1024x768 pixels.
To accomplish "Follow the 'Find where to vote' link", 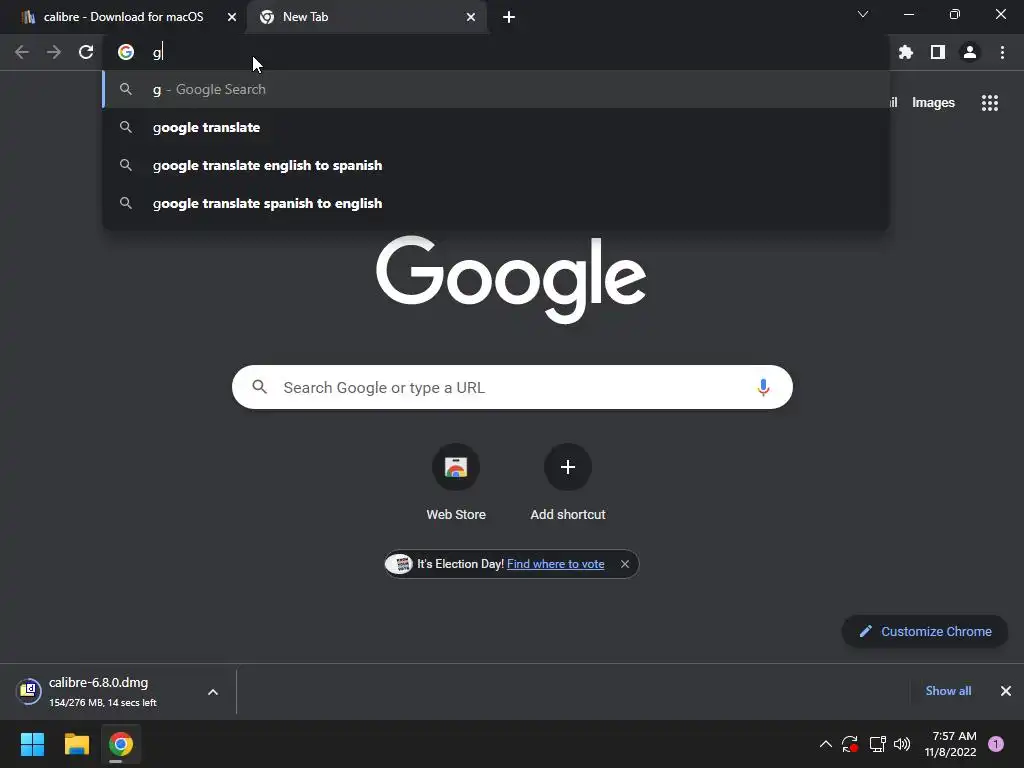I will coord(556,564).
